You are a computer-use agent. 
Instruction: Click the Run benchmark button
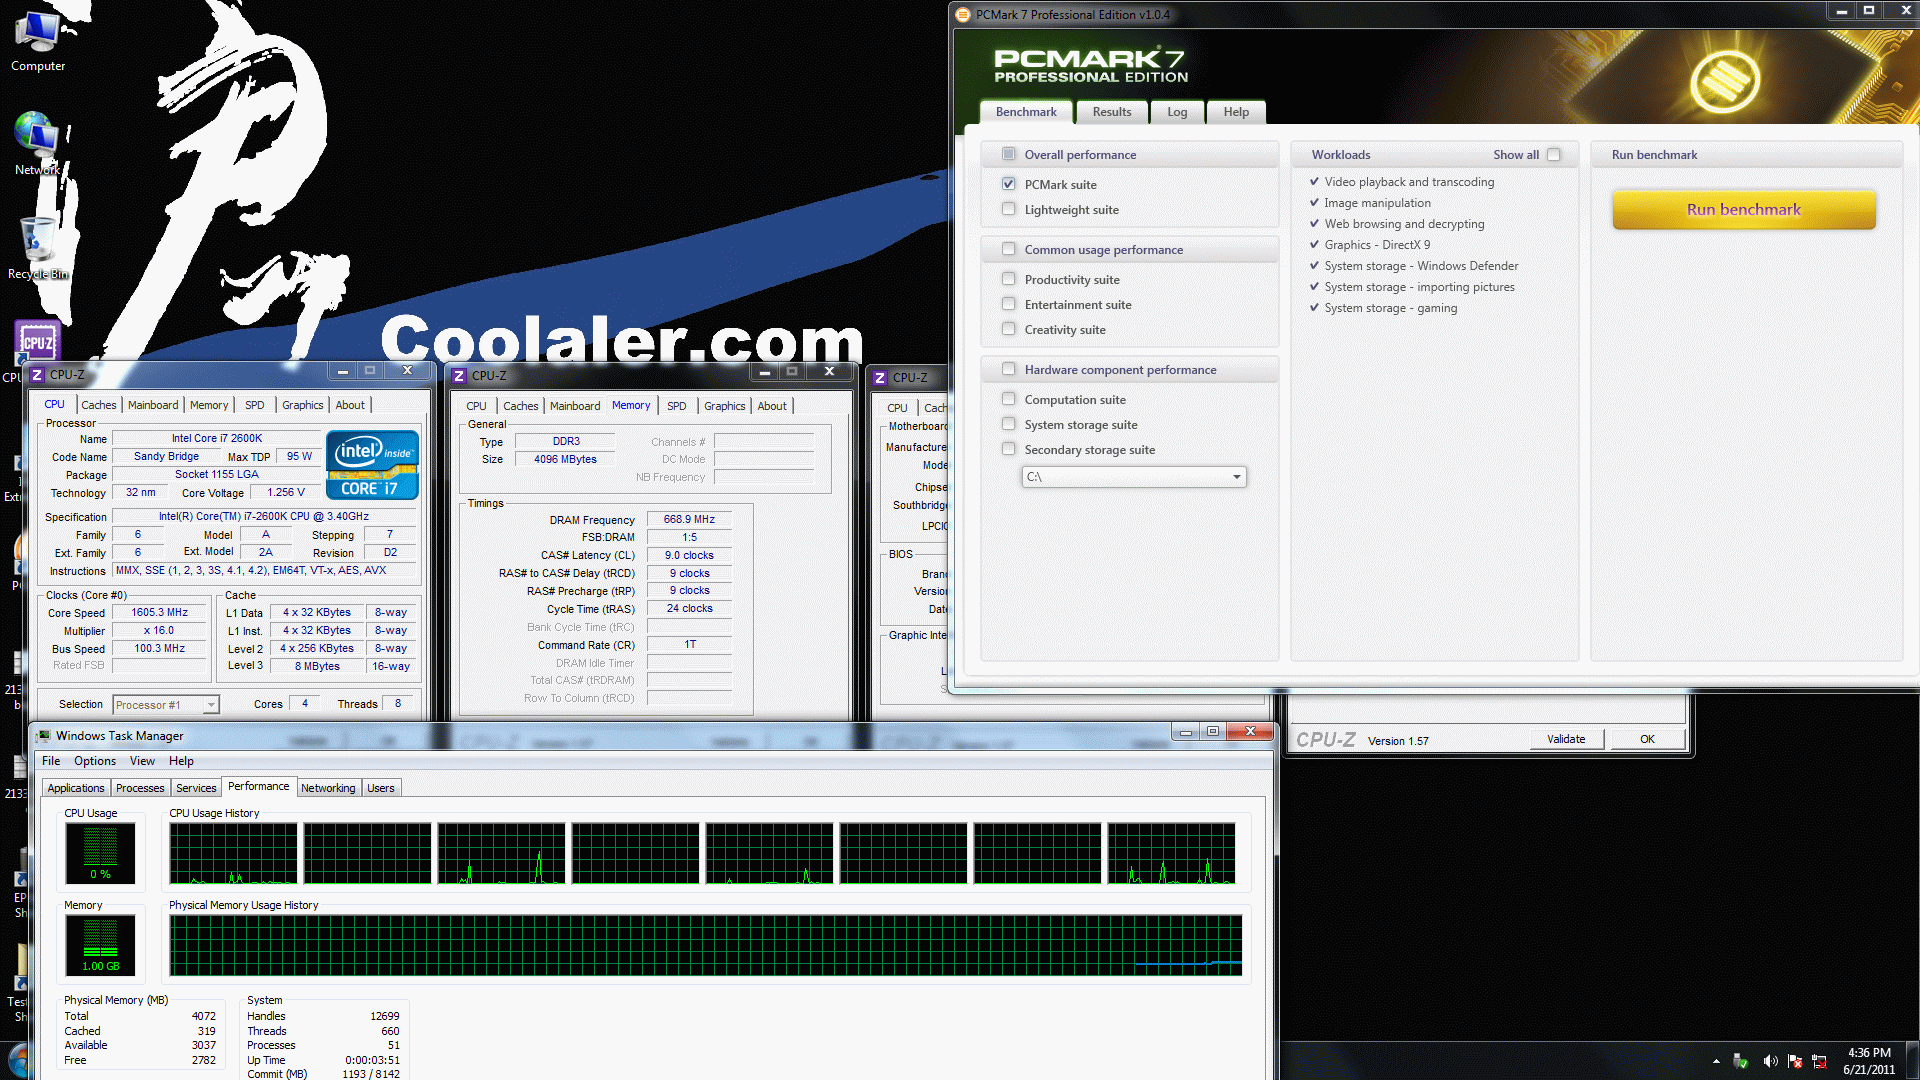coord(1743,210)
